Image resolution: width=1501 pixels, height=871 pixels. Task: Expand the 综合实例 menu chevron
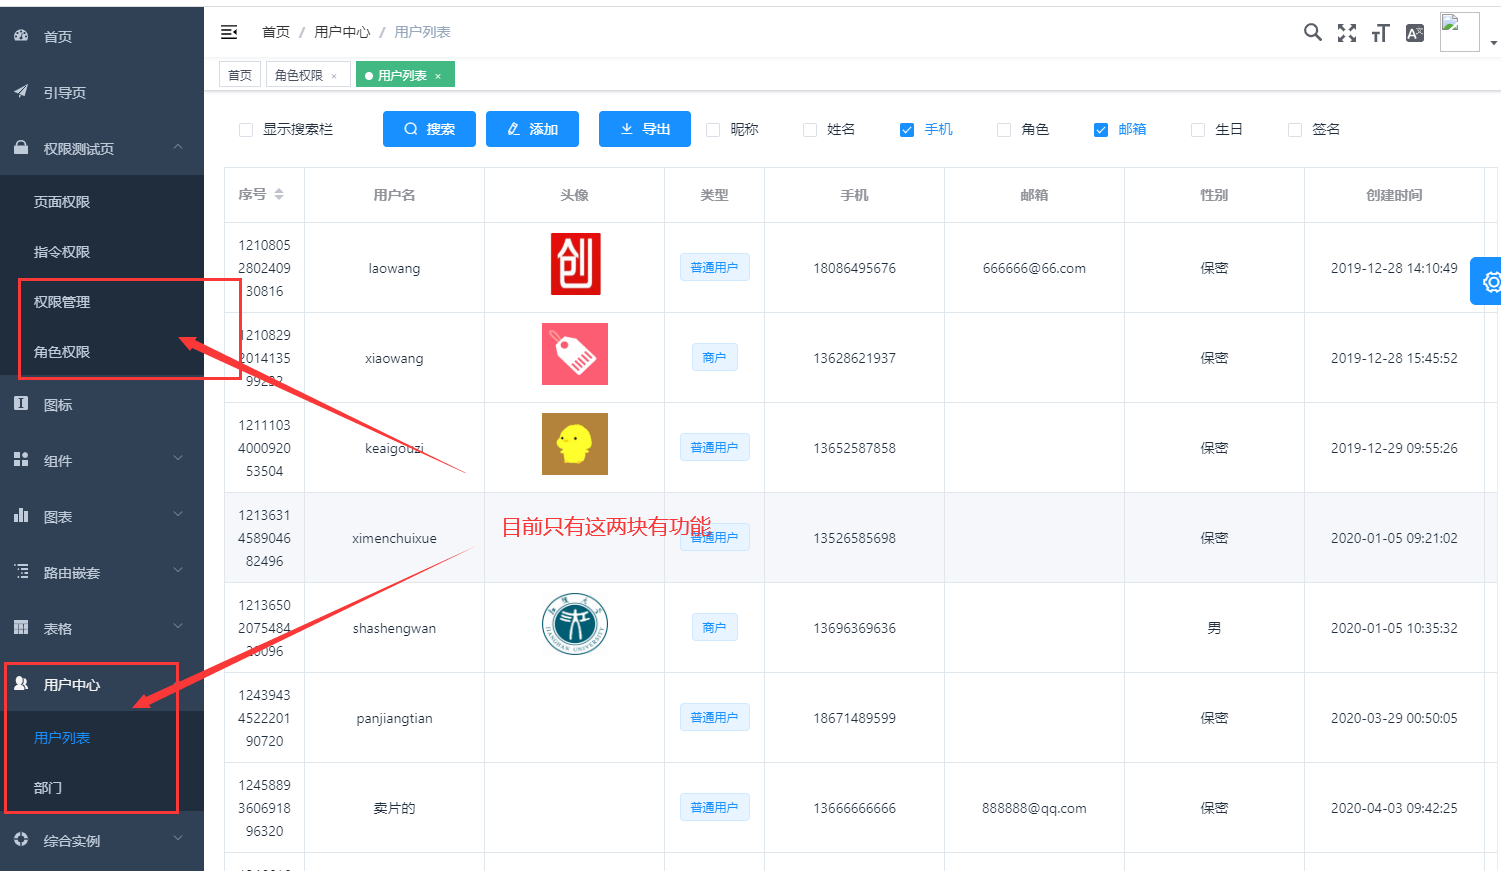coord(178,838)
